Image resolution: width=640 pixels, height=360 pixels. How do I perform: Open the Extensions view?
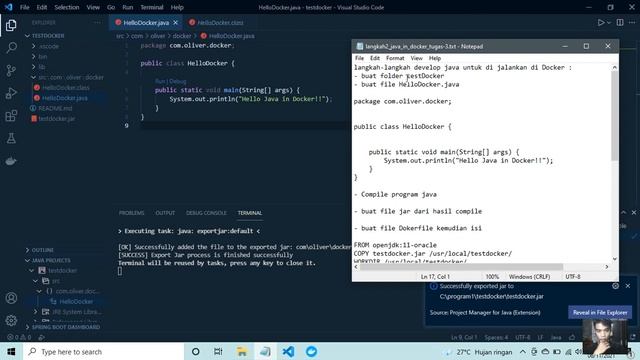11,116
